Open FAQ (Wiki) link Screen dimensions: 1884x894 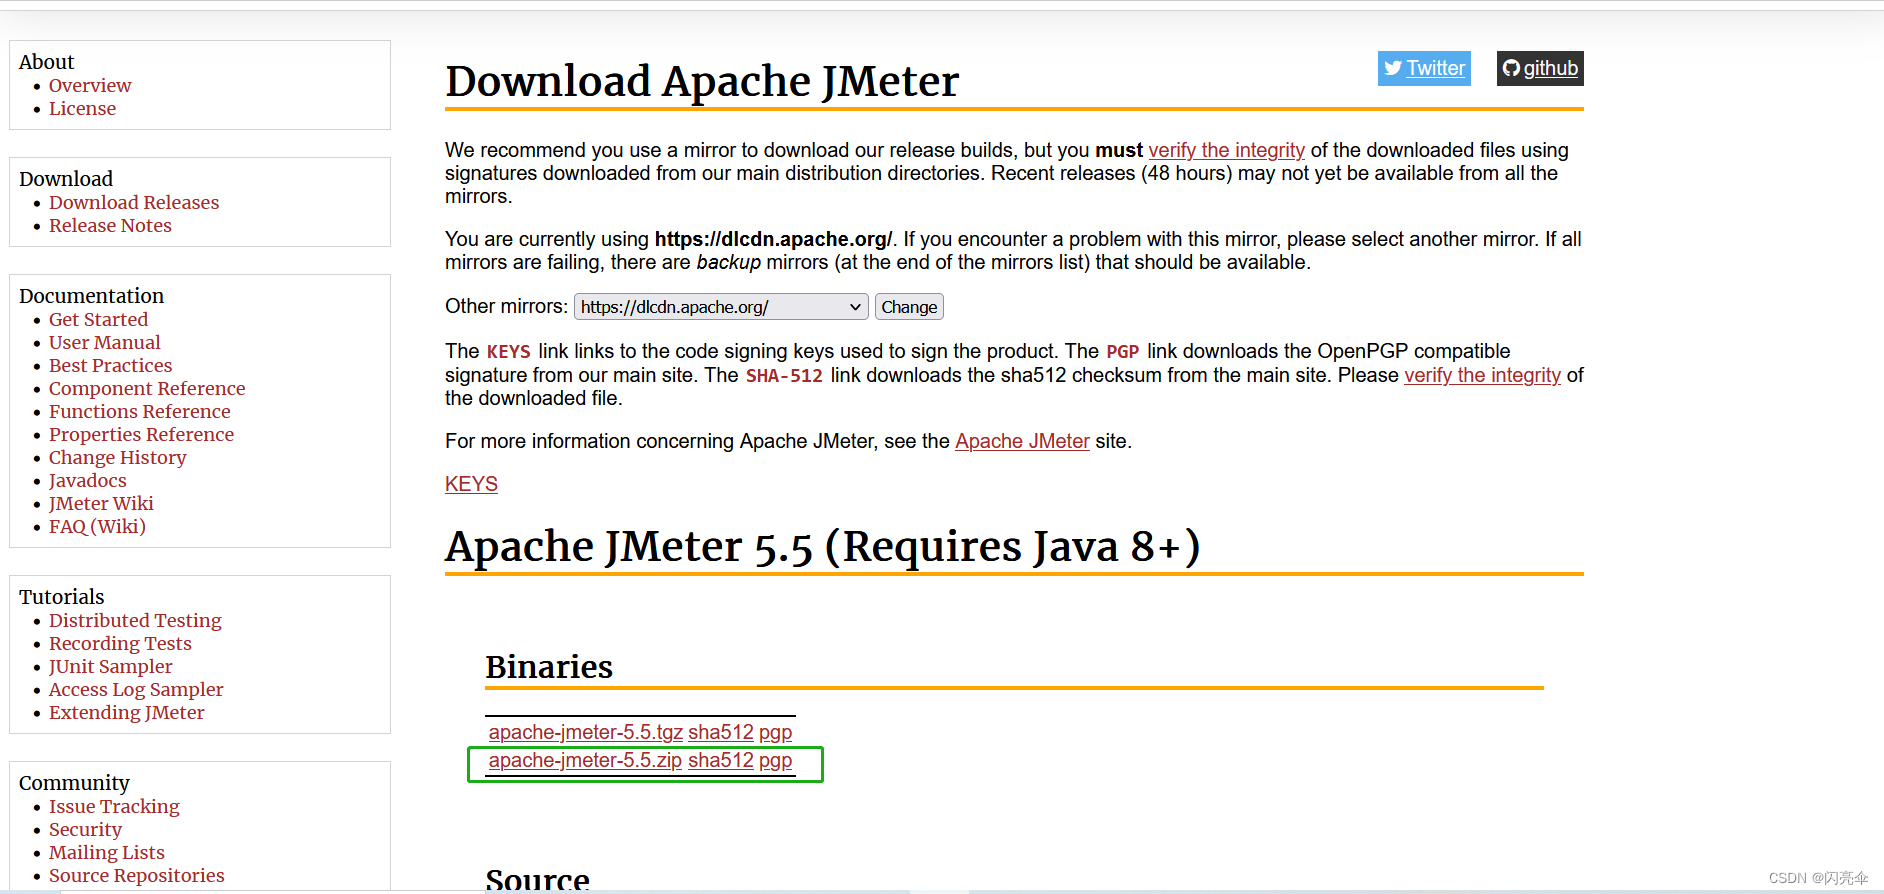tap(97, 527)
